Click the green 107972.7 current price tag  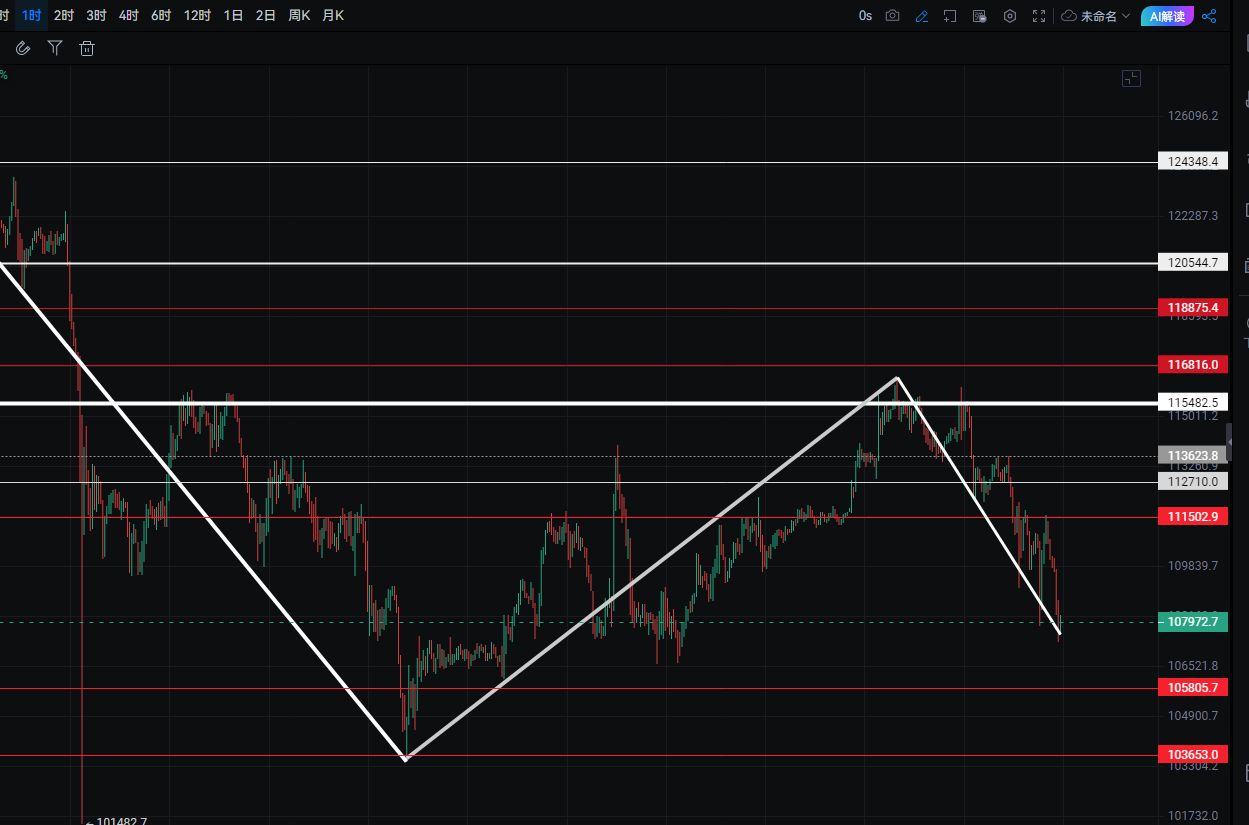coord(1192,622)
